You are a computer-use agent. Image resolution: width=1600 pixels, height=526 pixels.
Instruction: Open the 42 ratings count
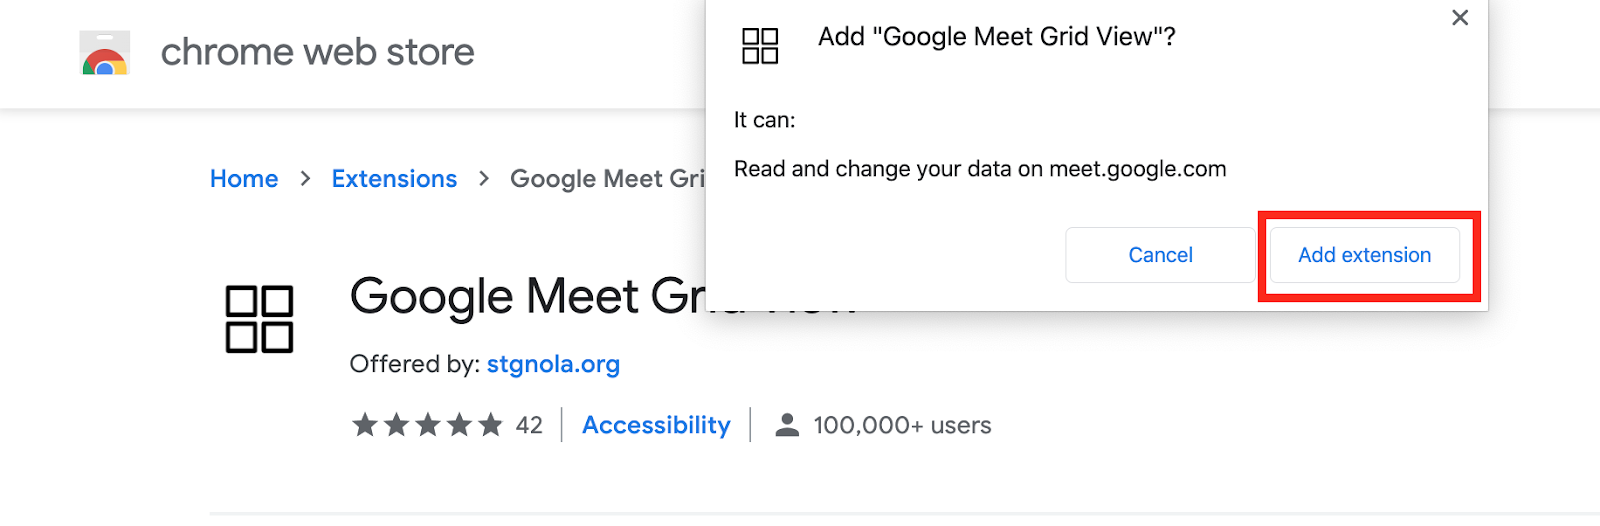[529, 425]
